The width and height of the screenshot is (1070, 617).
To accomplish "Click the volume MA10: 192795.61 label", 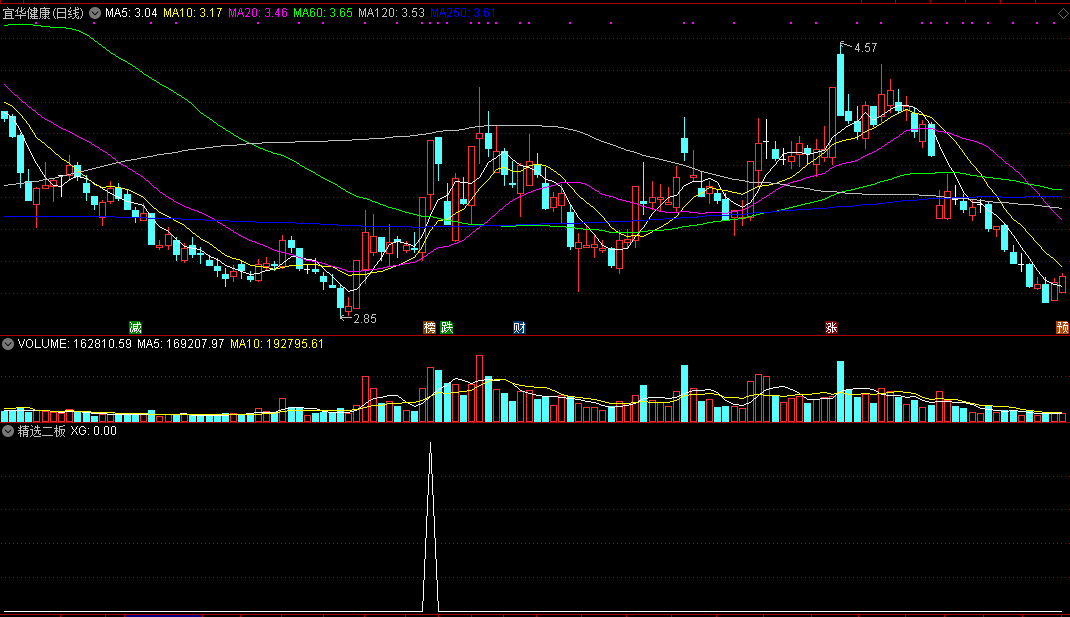I will point(276,344).
